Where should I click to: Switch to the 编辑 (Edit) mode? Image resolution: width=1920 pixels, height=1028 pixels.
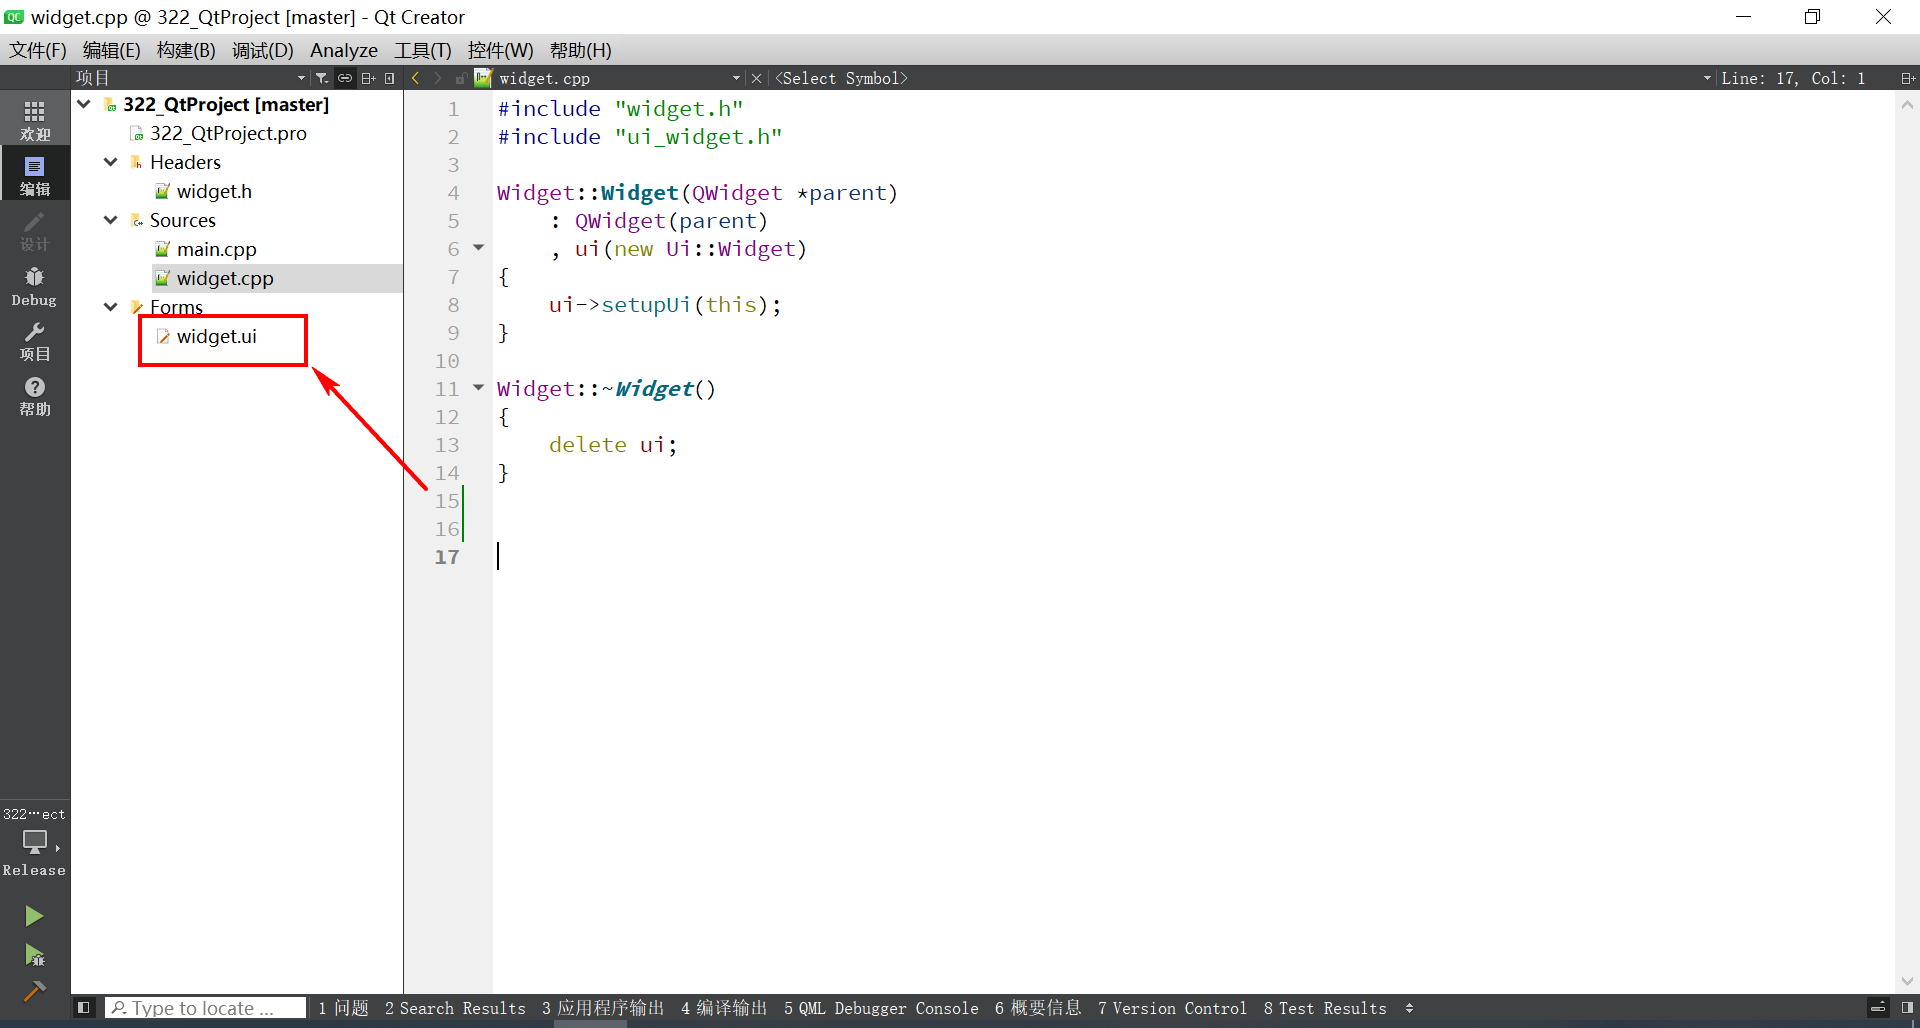pyautogui.click(x=35, y=174)
